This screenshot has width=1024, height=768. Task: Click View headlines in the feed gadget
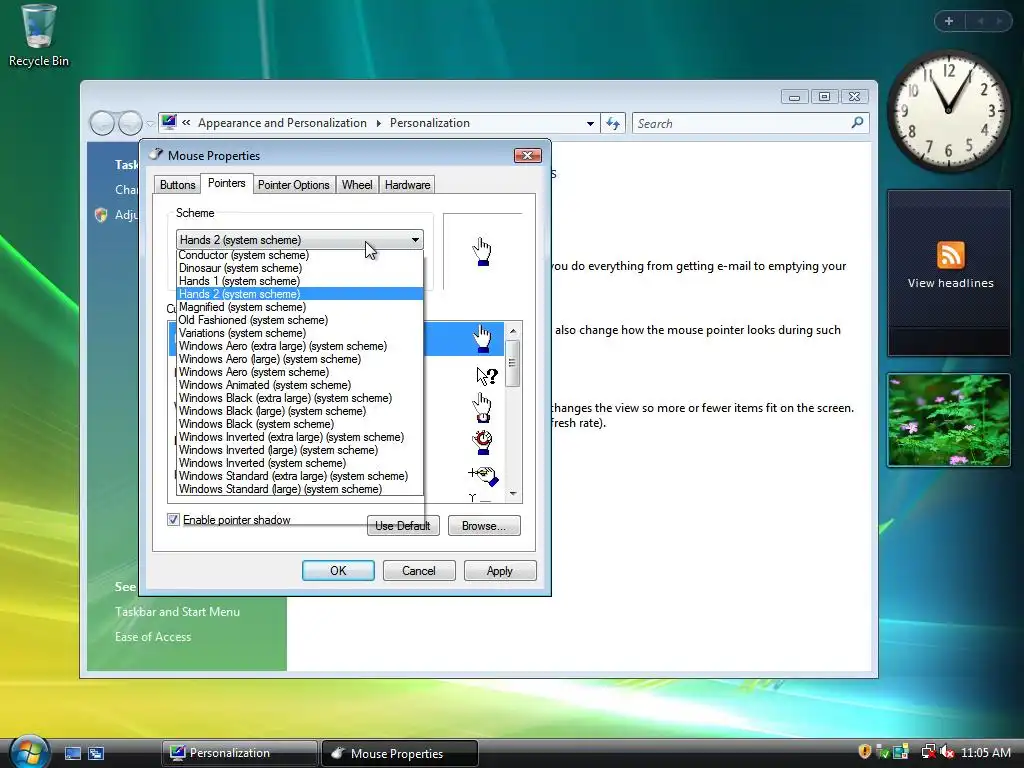(x=950, y=283)
